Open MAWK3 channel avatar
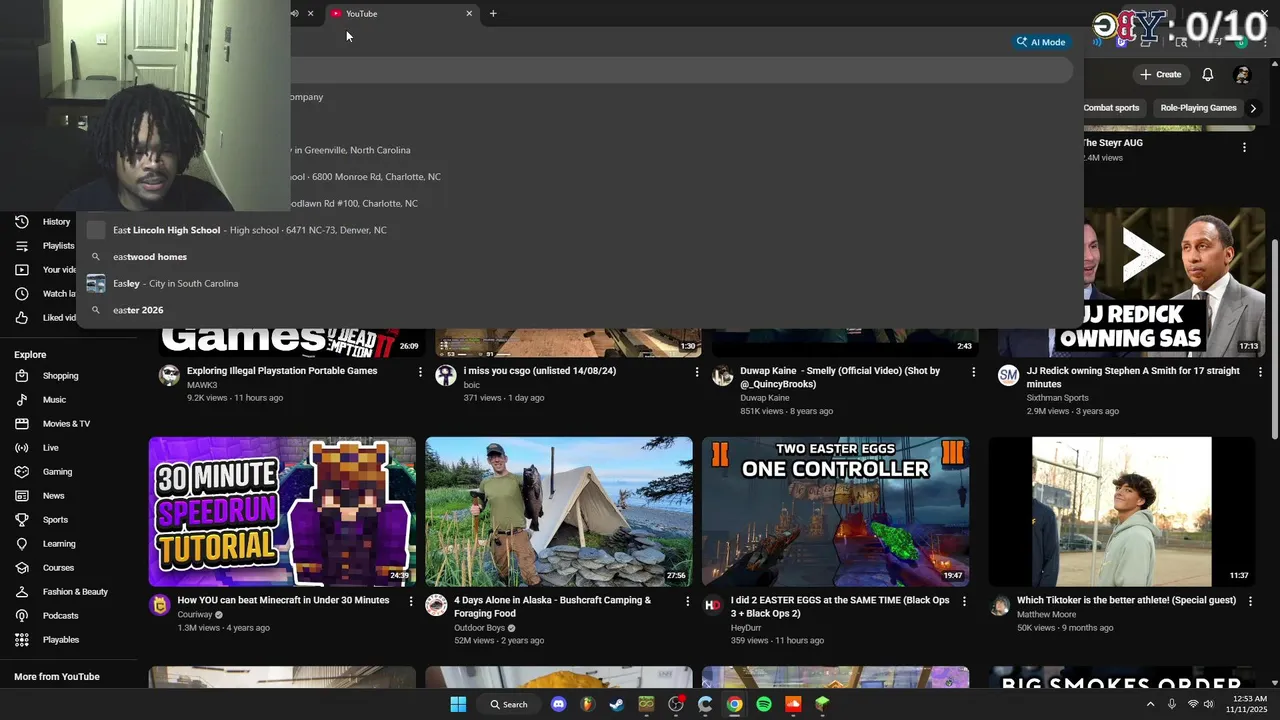Image resolution: width=1280 pixels, height=720 pixels. (x=169, y=376)
